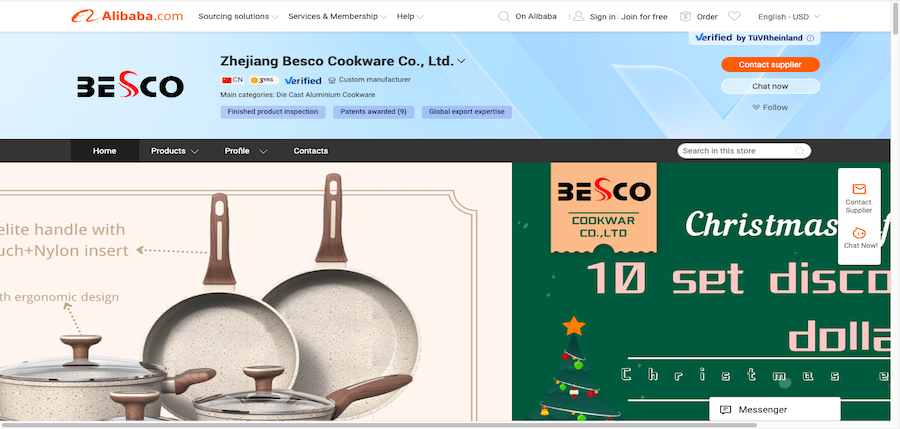Click the search magnifier icon On Alibaba
This screenshot has height=429, width=900.
(x=504, y=17)
